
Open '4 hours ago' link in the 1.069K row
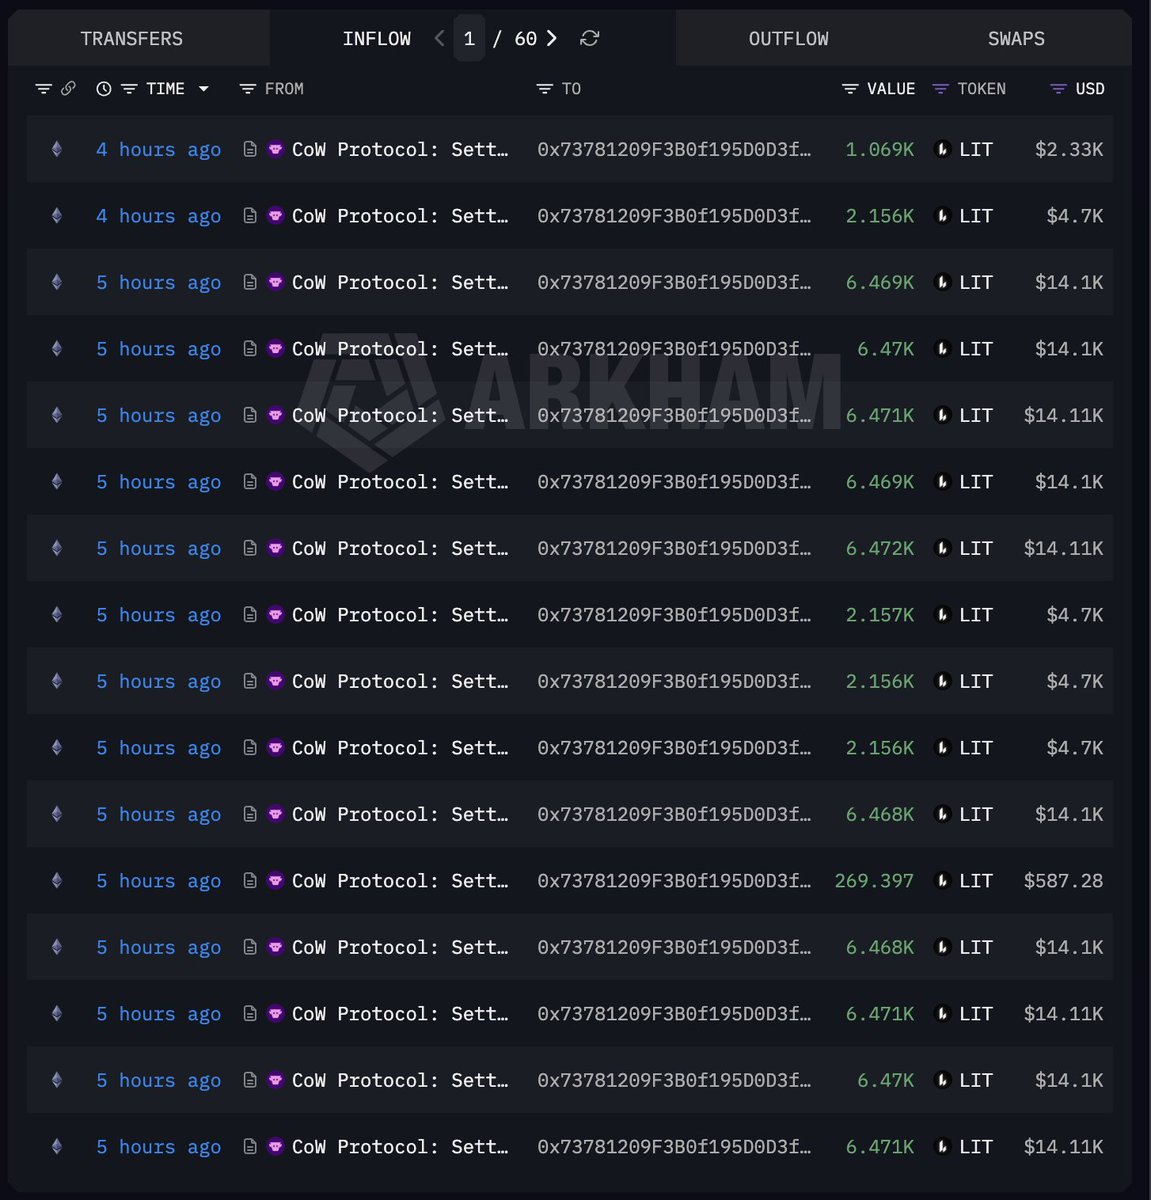point(158,149)
